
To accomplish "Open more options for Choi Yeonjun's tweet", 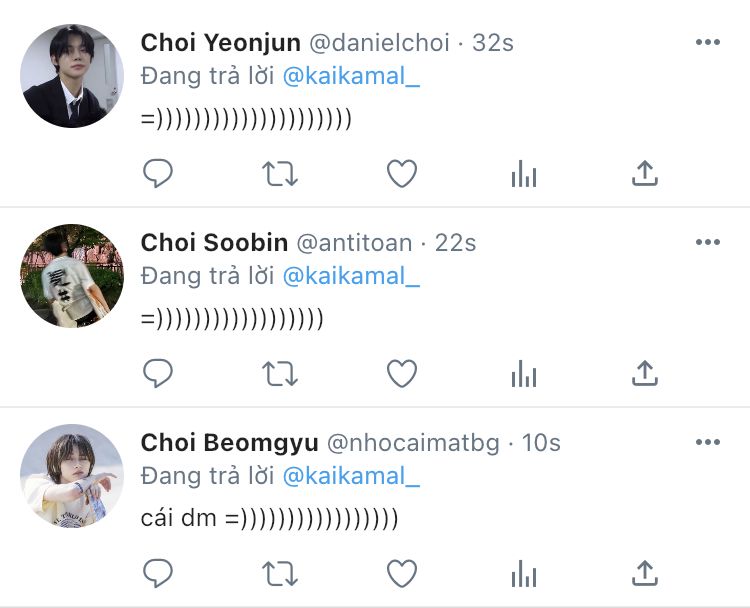I will [707, 42].
